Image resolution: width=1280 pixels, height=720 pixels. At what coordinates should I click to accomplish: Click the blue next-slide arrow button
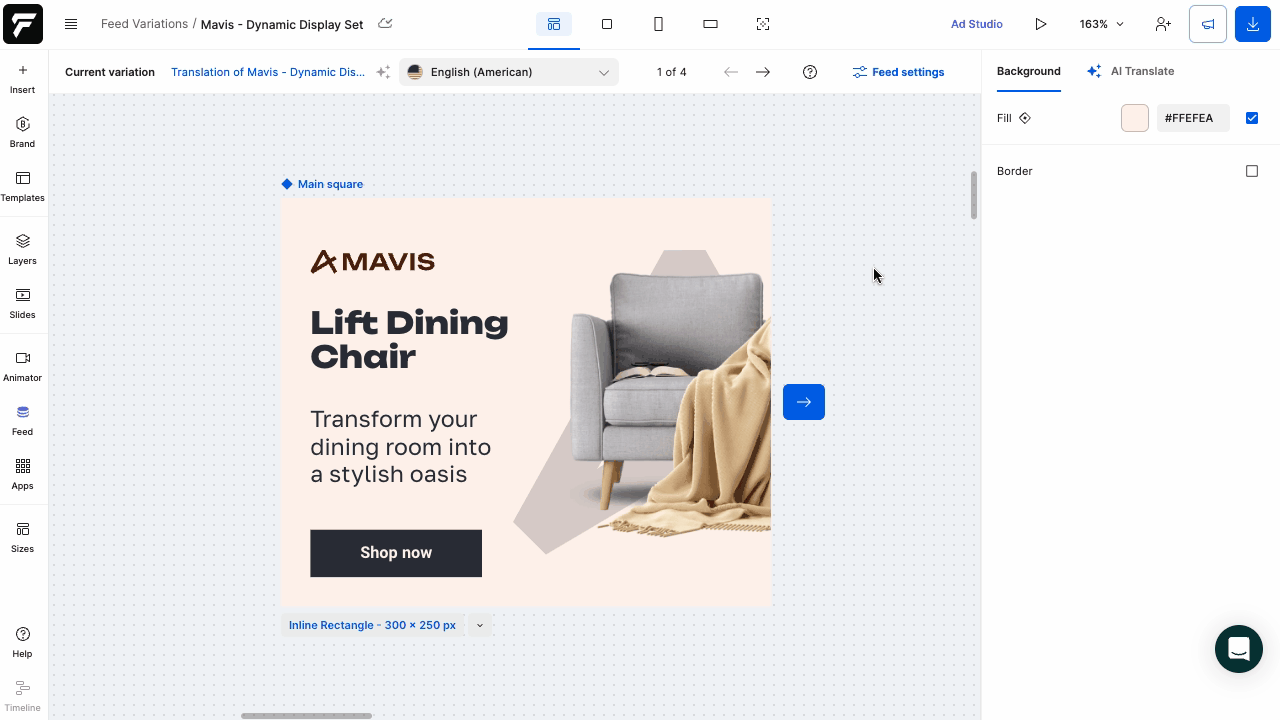pyautogui.click(x=804, y=402)
